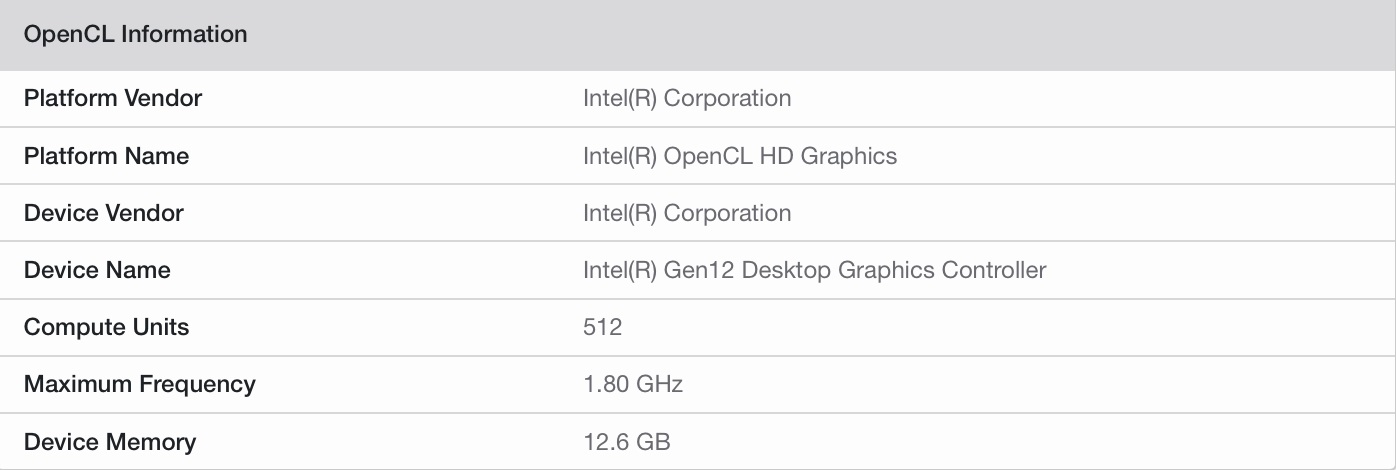Viewport: 1396px width, 470px height.
Task: Select the "Device Name" row label
Action: 97,270
